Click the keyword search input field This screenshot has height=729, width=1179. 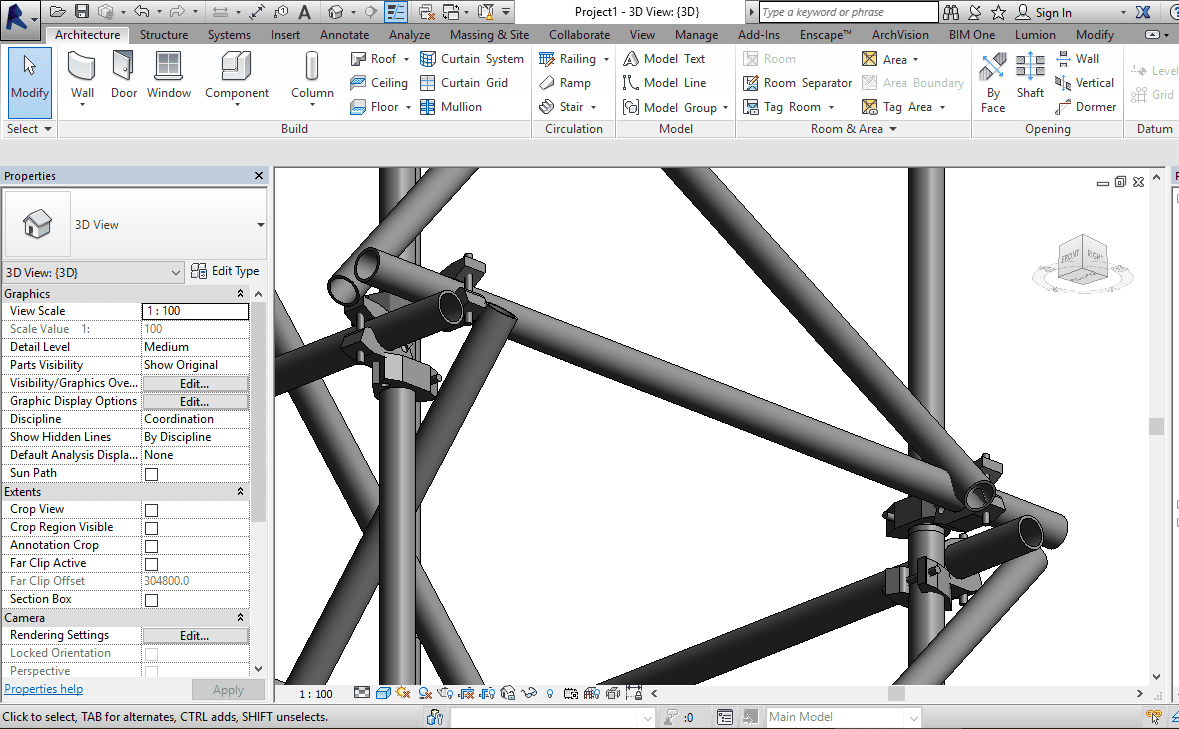pos(848,12)
